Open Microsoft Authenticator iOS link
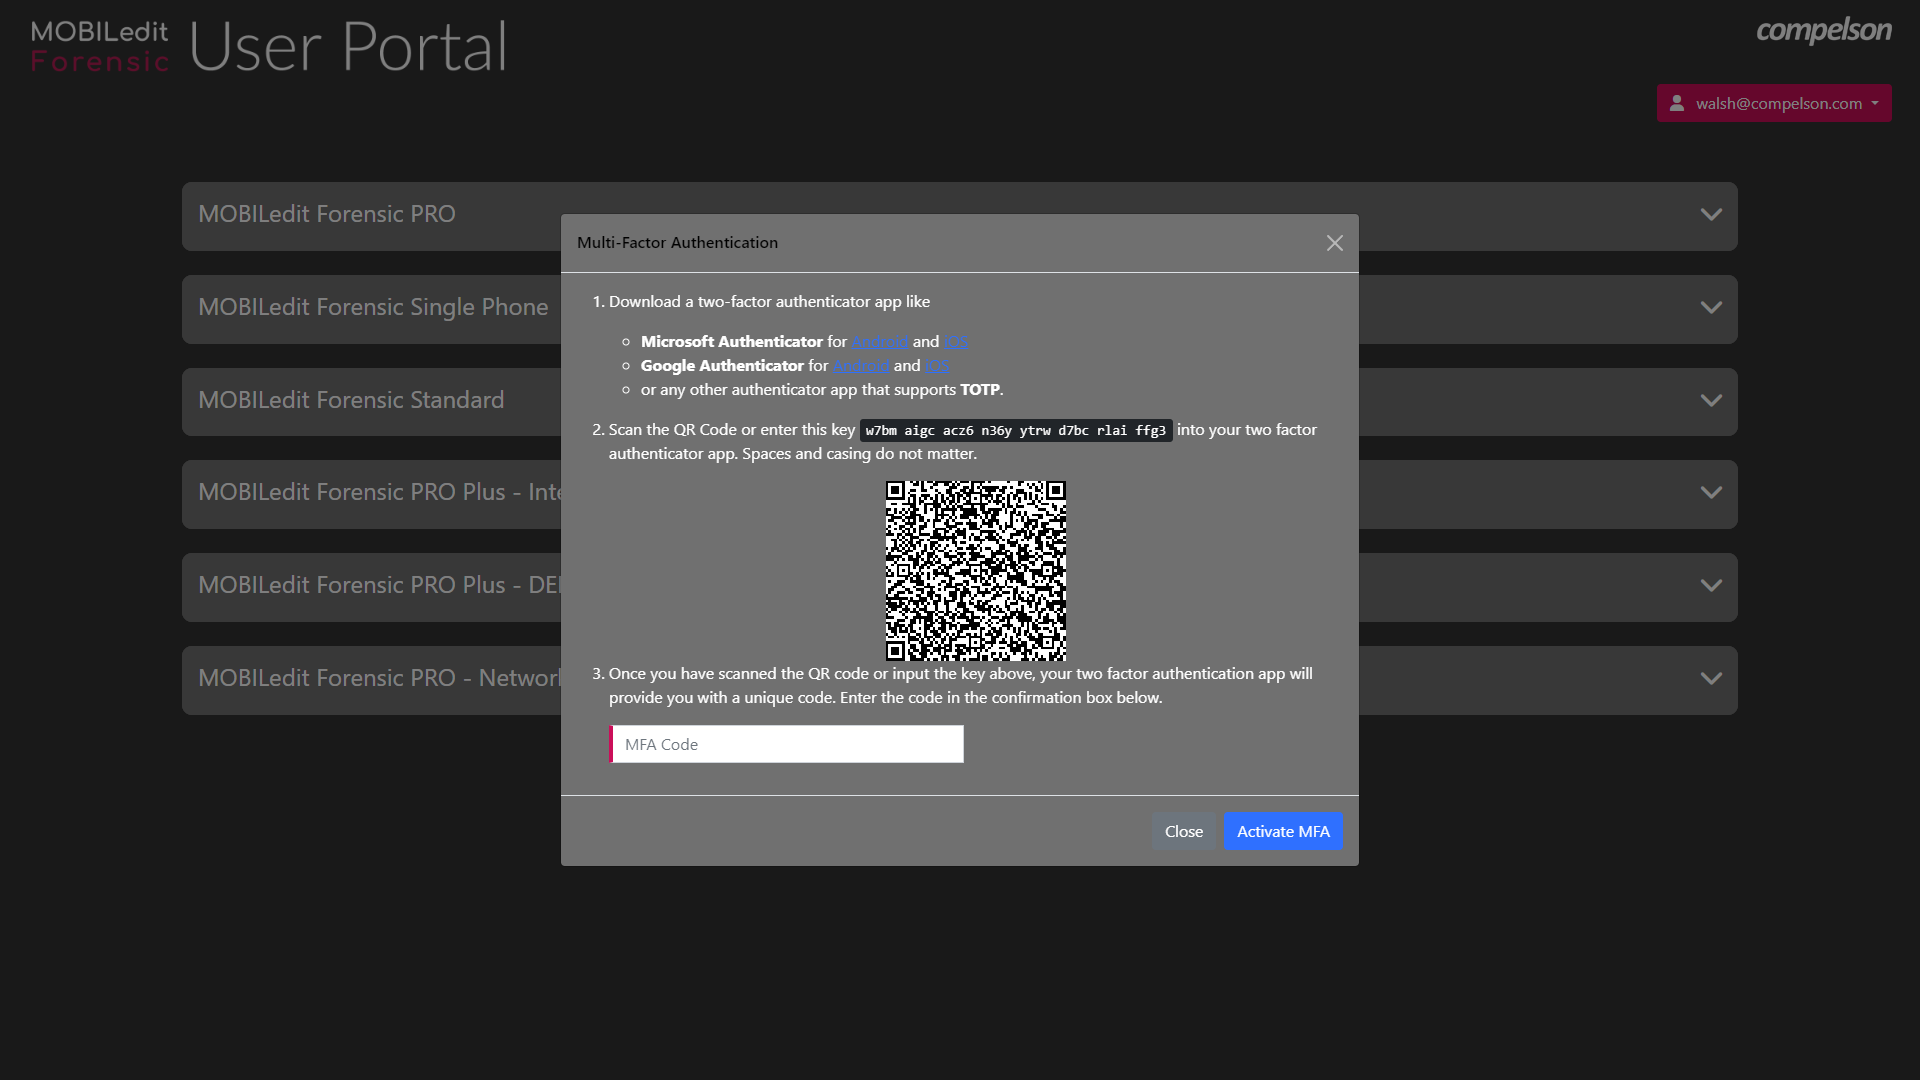Image resolution: width=1920 pixels, height=1080 pixels. (x=956, y=342)
